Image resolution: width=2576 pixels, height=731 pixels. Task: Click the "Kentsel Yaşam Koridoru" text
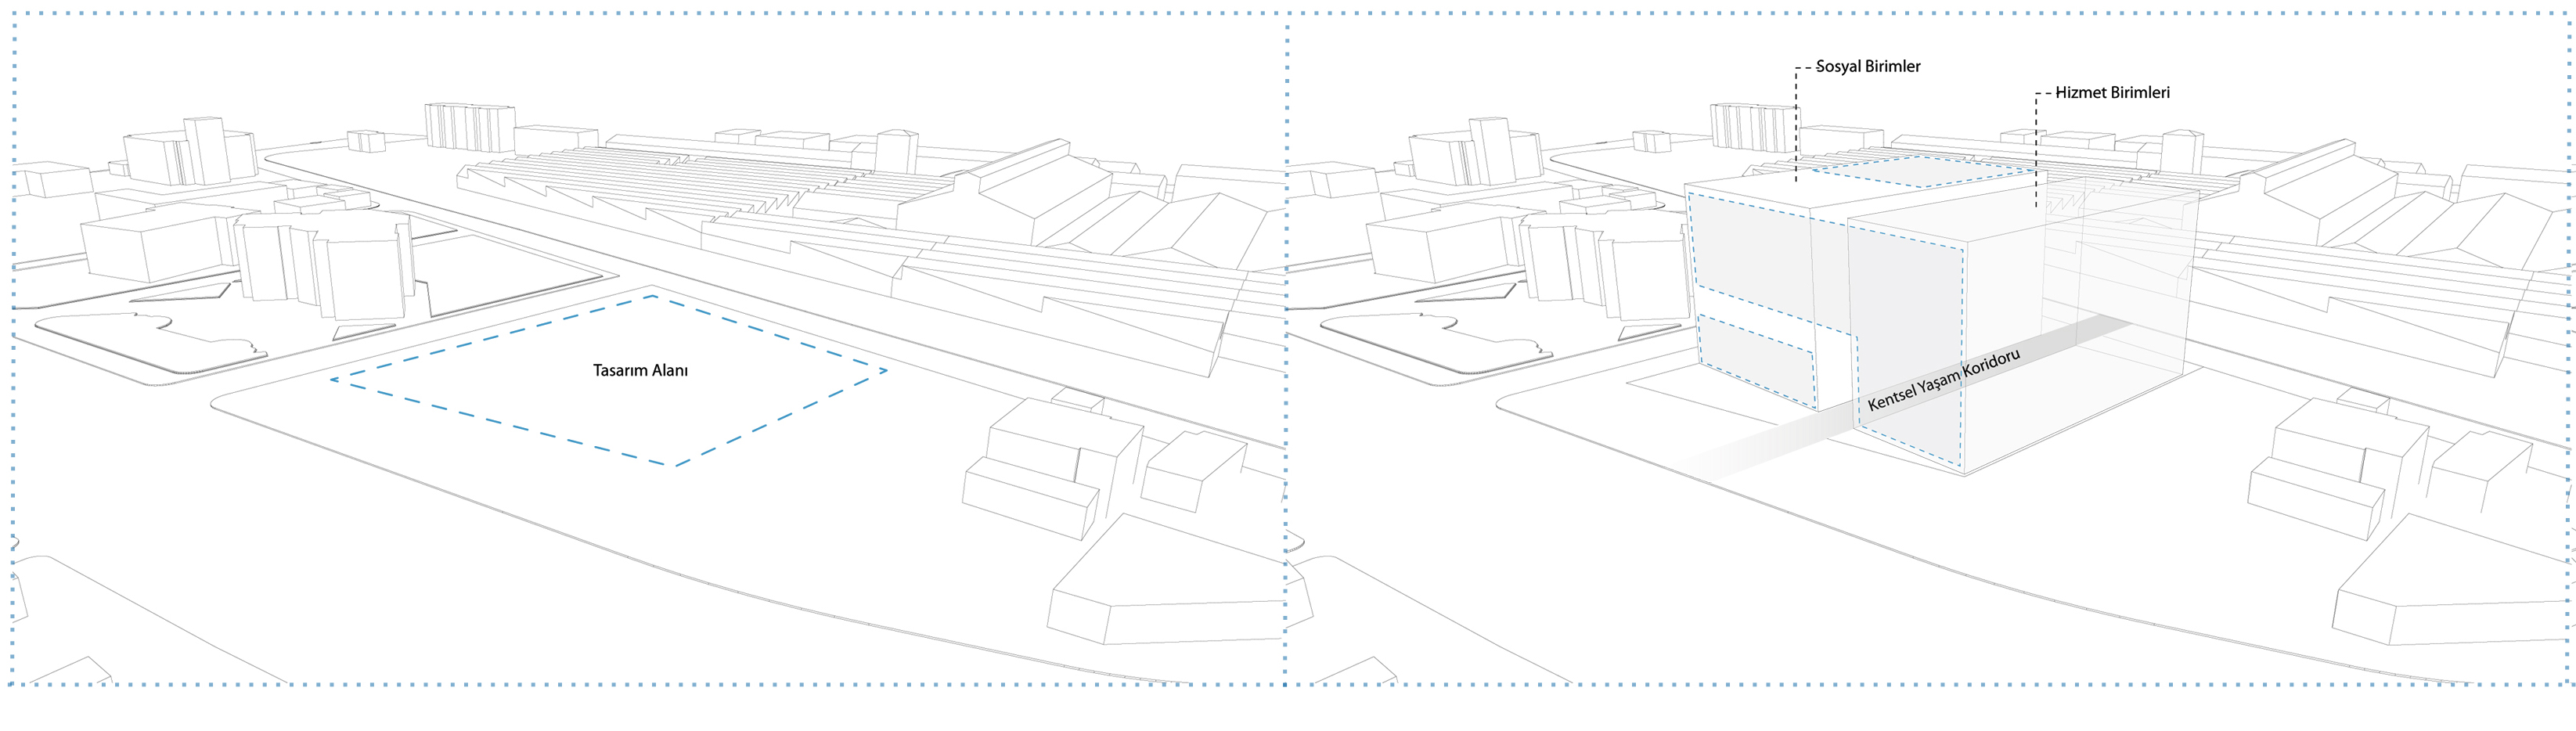[x=1943, y=380]
